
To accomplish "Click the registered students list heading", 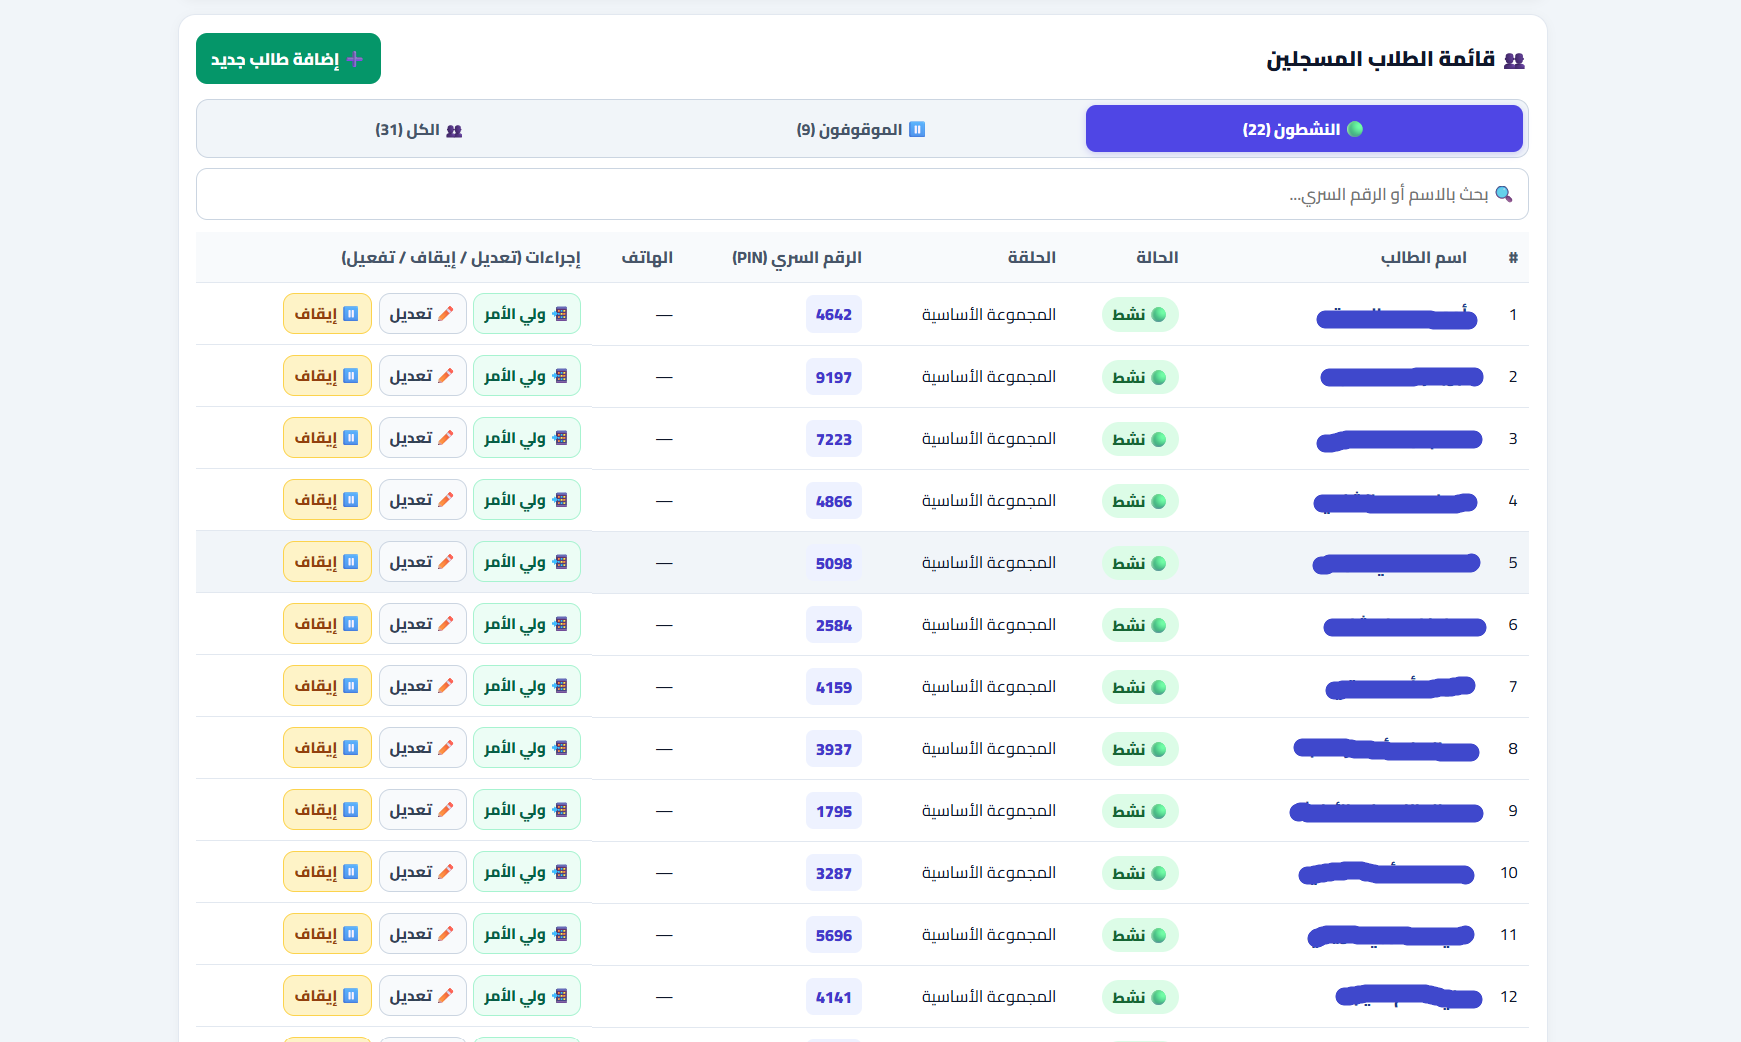I will [x=1395, y=59].
